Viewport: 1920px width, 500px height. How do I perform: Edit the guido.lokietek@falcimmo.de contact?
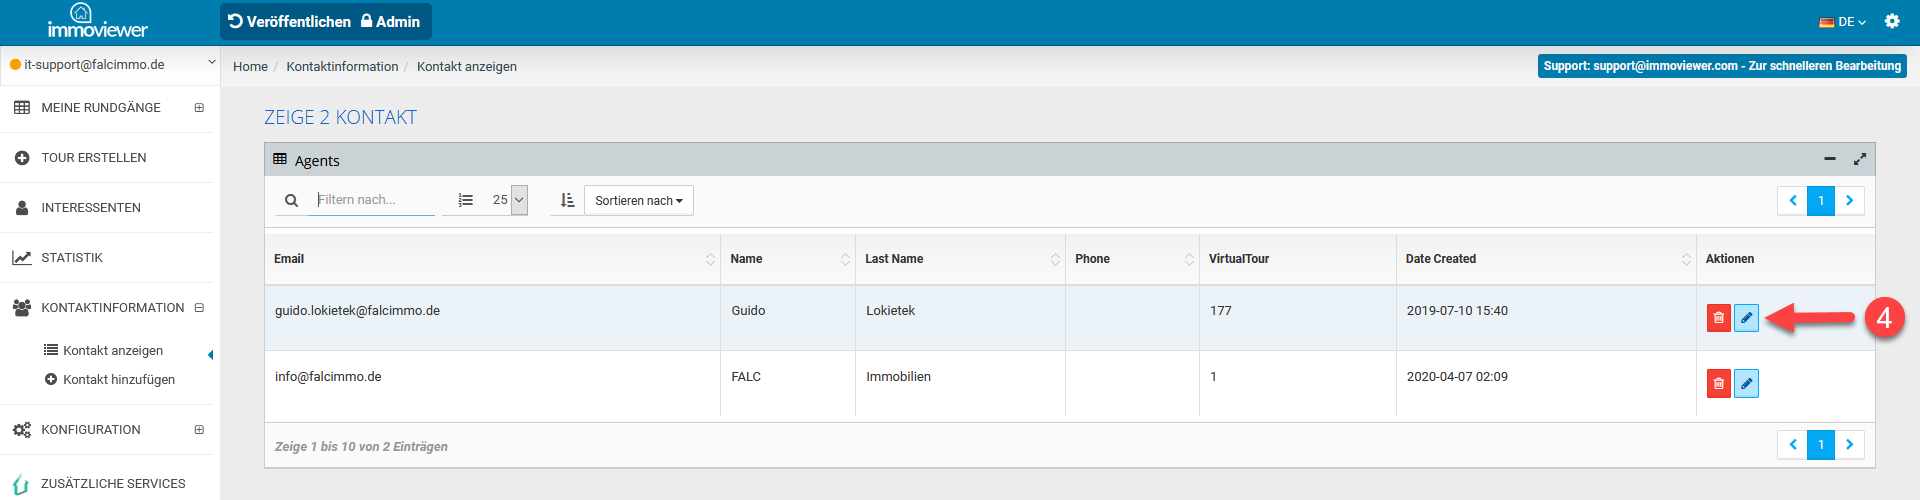[1746, 318]
